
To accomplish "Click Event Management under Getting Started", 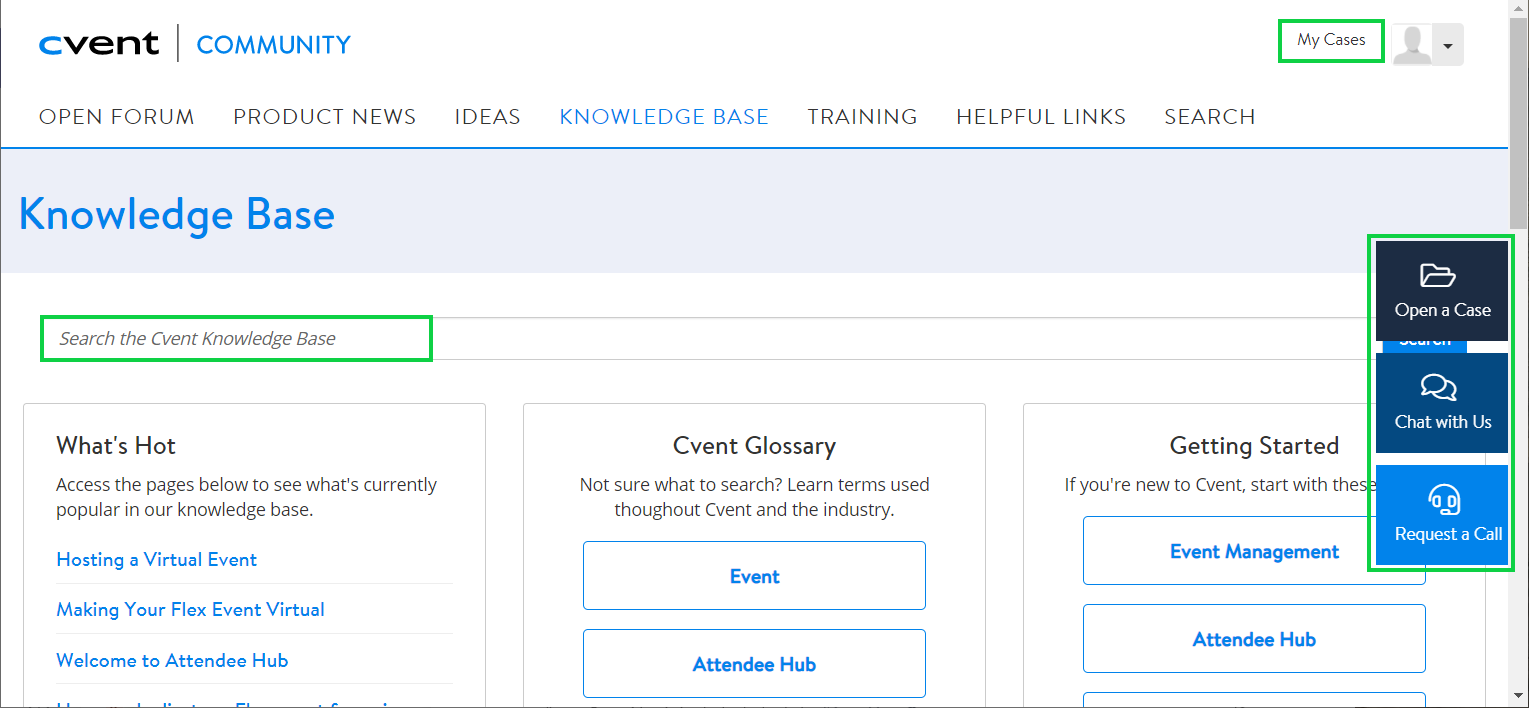I will point(1254,551).
